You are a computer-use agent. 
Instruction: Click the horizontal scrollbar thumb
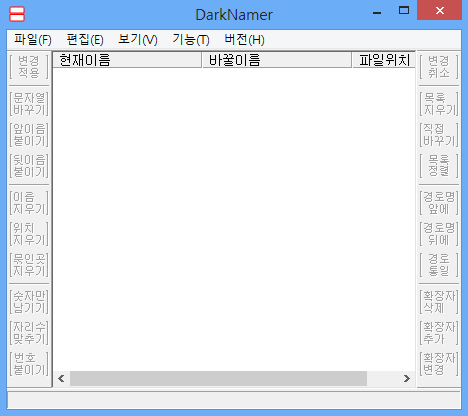point(218,378)
